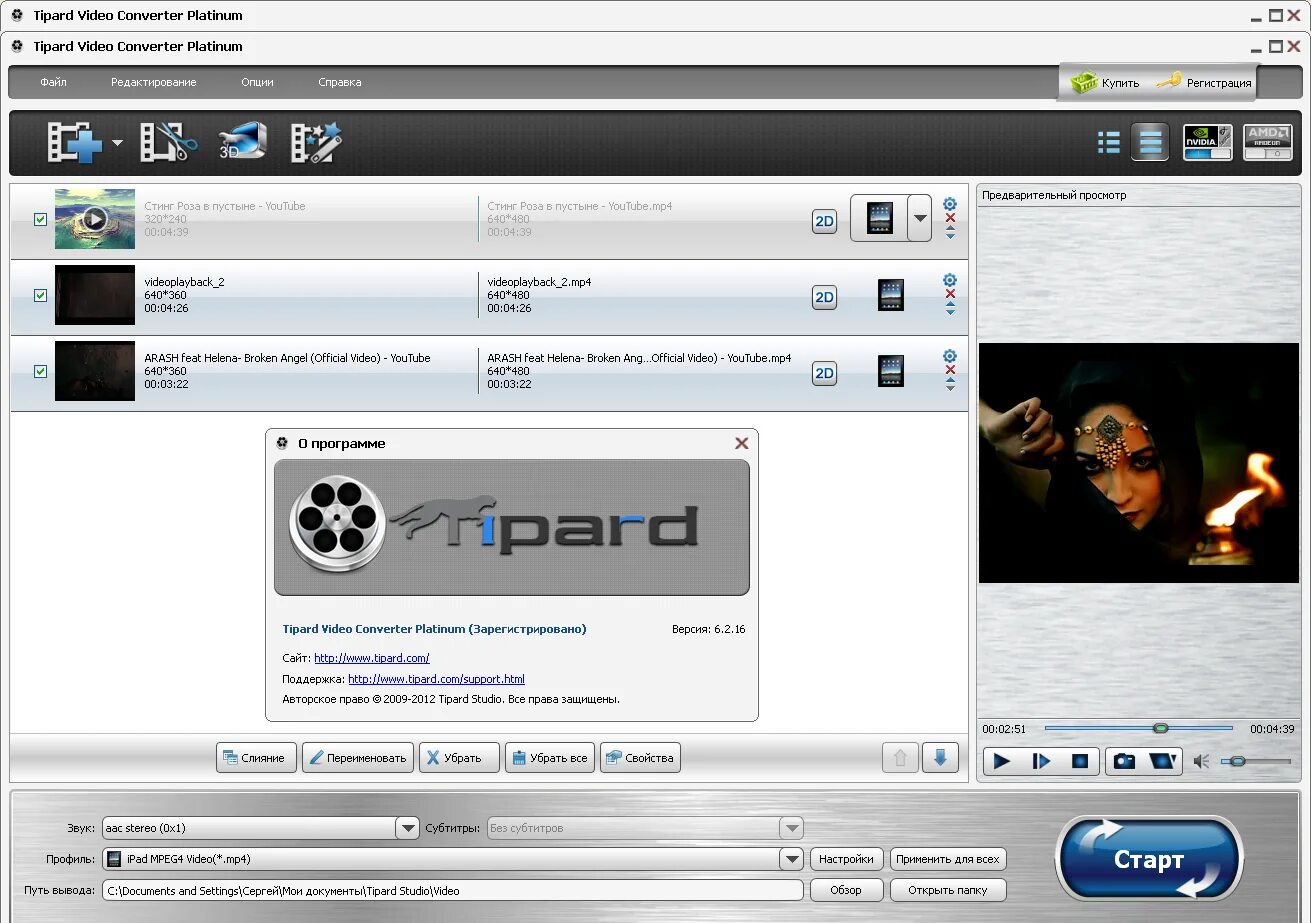The width and height of the screenshot is (1311, 923).
Task: Toggle AMD Radeon acceleration icon
Action: pyautogui.click(x=1268, y=143)
